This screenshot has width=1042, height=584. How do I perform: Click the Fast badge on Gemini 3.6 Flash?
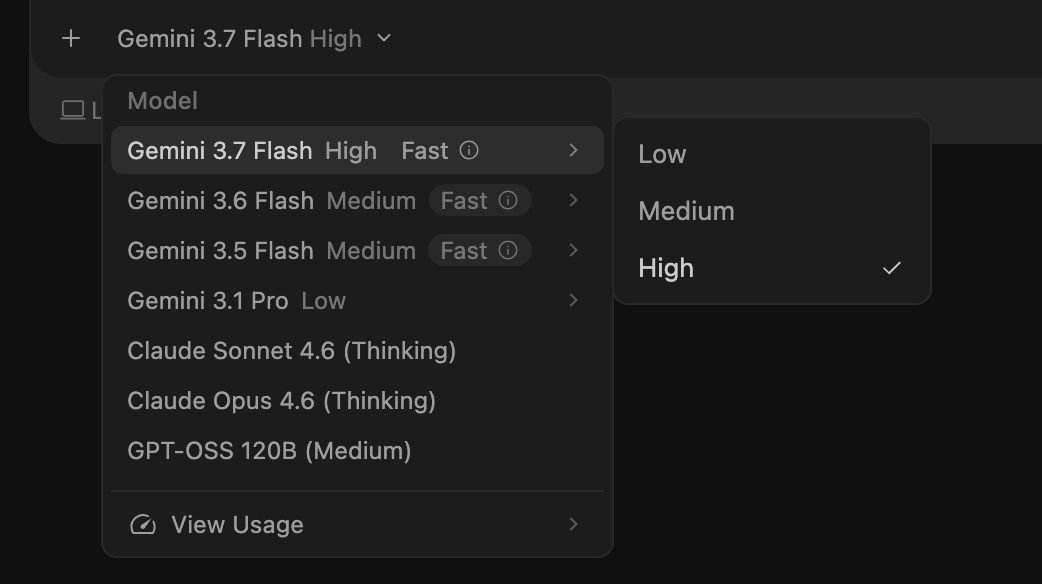[x=480, y=200]
